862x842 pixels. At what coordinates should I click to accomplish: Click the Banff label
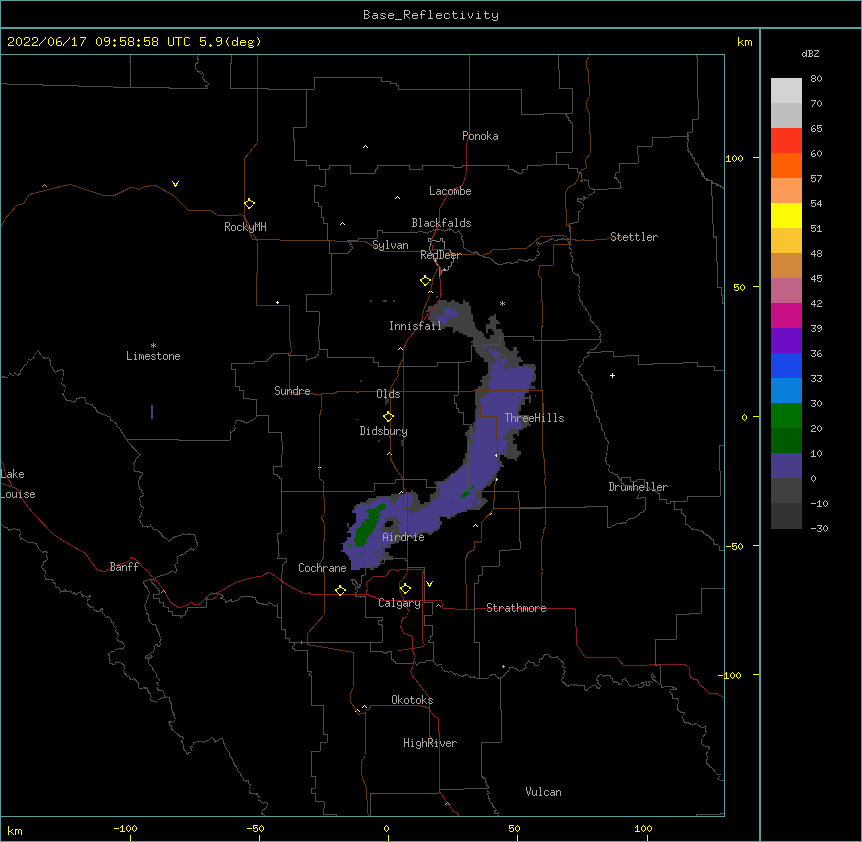click(x=124, y=567)
